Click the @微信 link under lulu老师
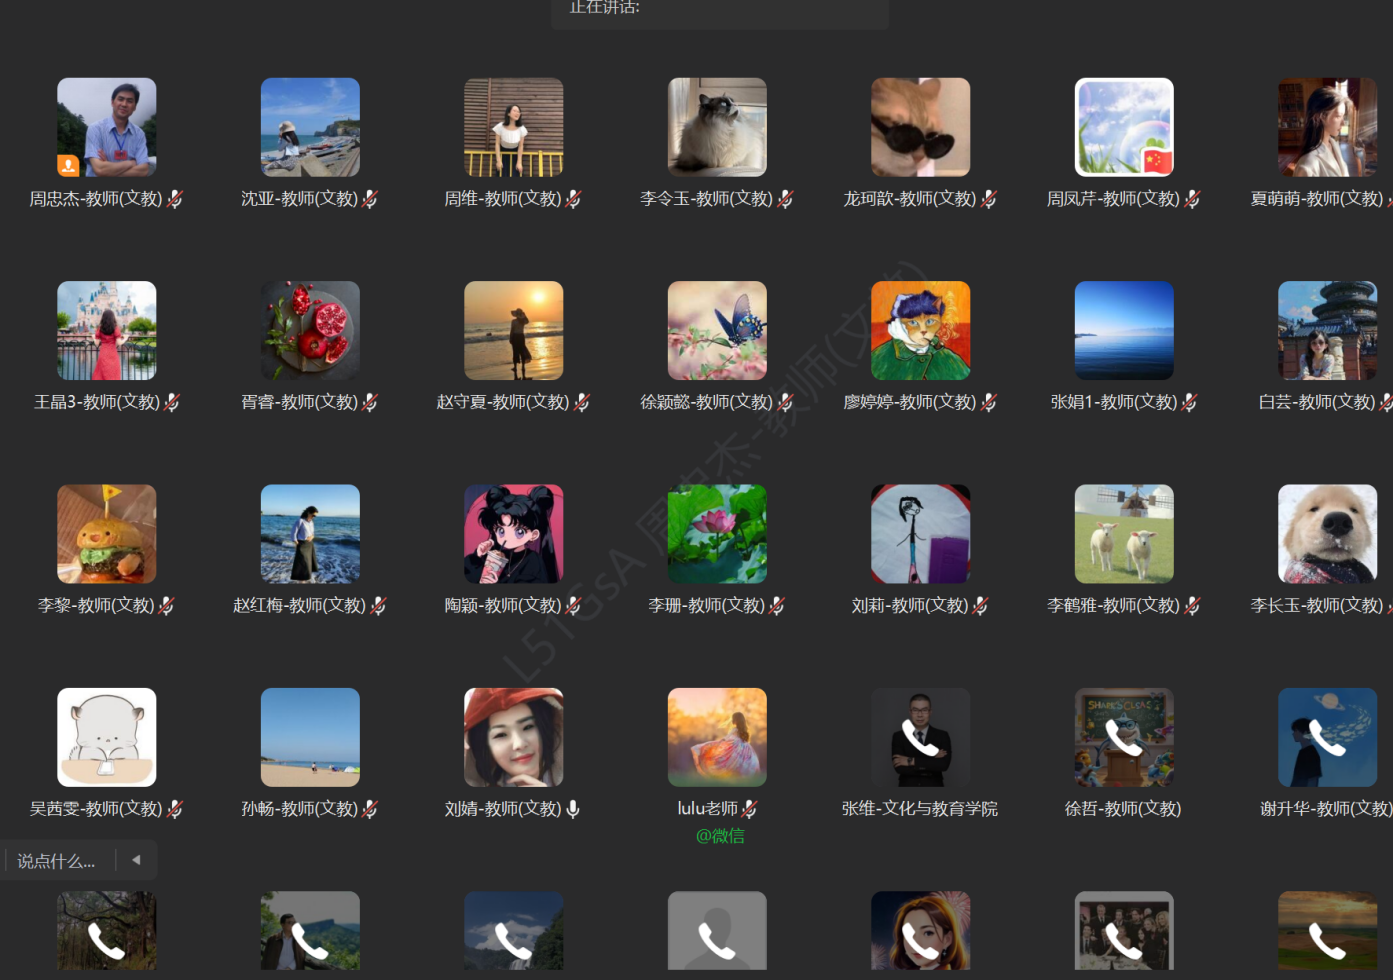 (719, 836)
